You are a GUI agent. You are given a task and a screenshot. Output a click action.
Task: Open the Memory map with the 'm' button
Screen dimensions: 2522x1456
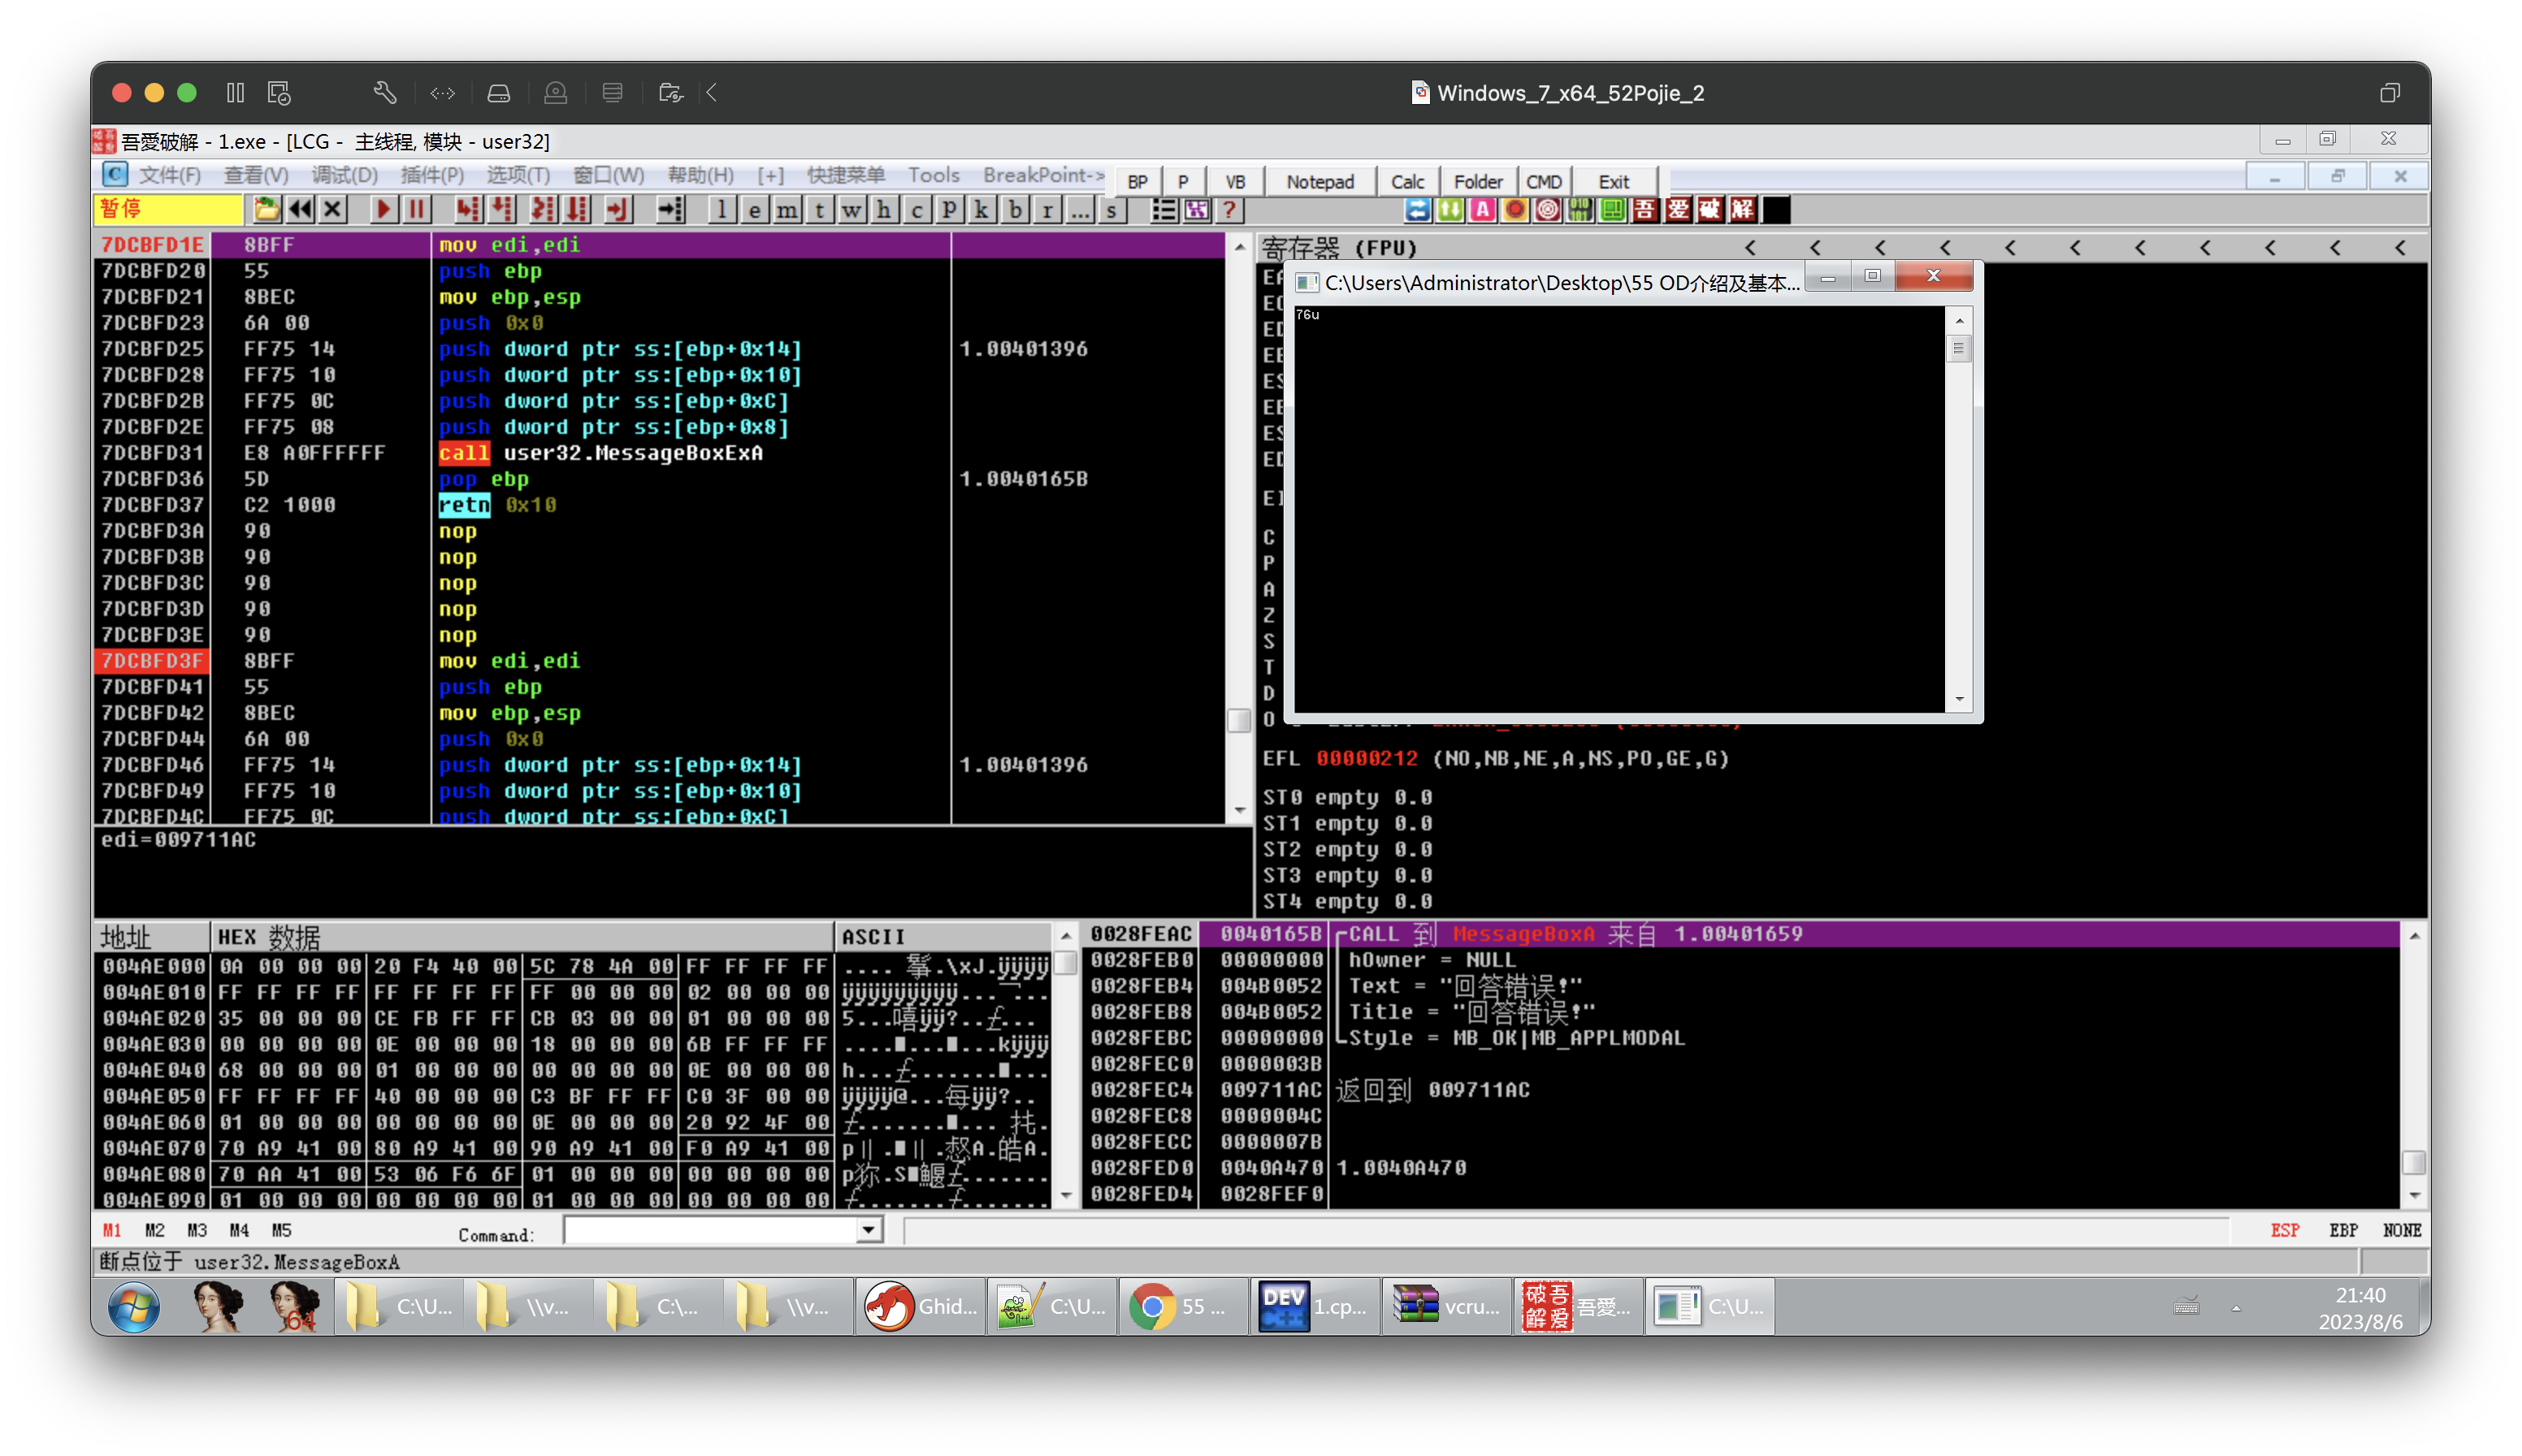coord(787,210)
